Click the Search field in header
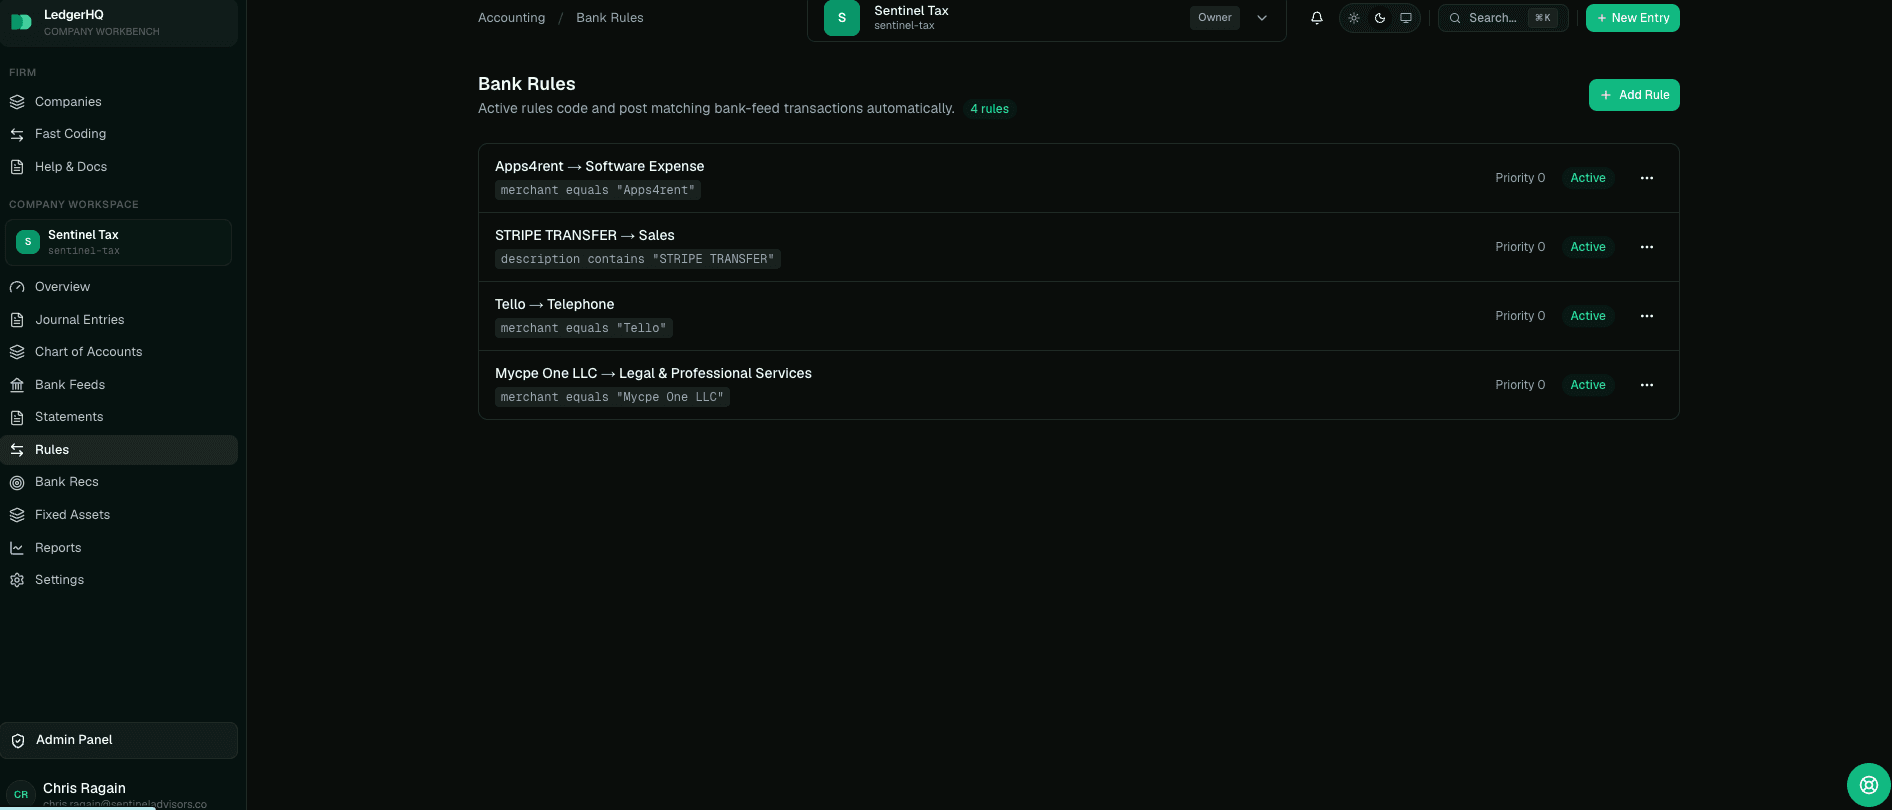This screenshot has width=1892, height=810. click(1503, 18)
